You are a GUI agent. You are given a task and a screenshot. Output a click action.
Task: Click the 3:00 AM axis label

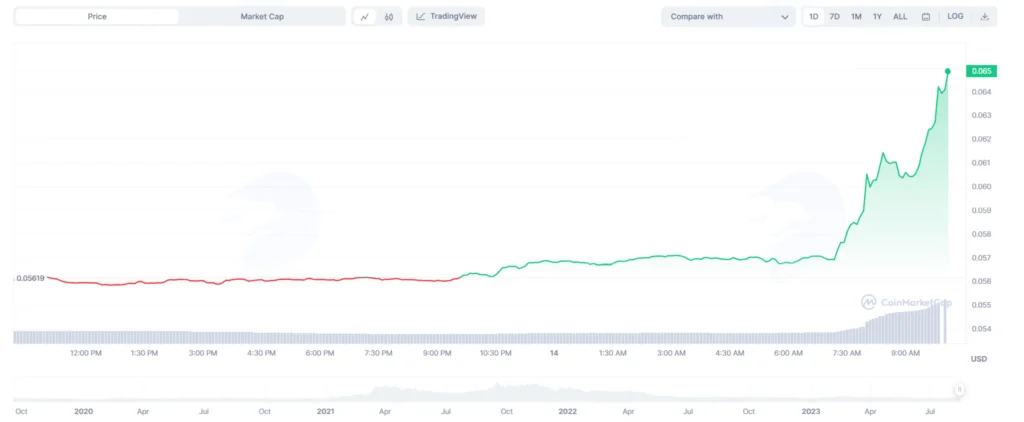coord(671,353)
